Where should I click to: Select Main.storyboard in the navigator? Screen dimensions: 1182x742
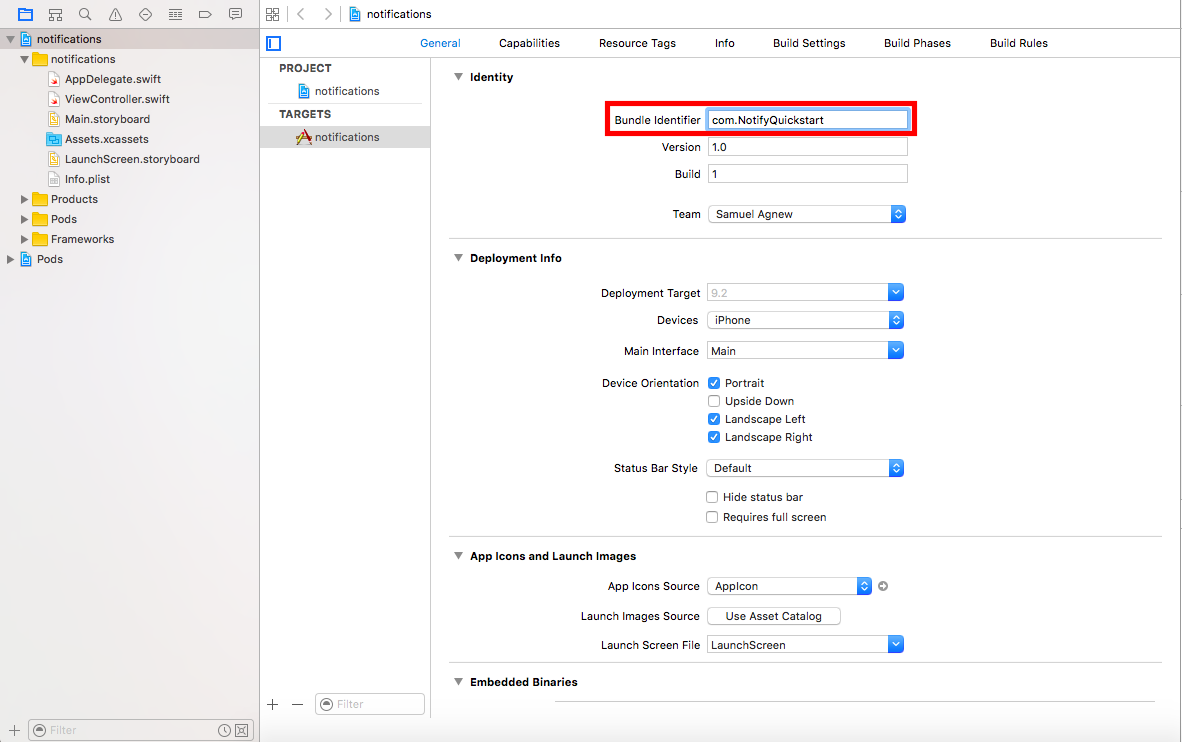pyautogui.click(x=107, y=119)
